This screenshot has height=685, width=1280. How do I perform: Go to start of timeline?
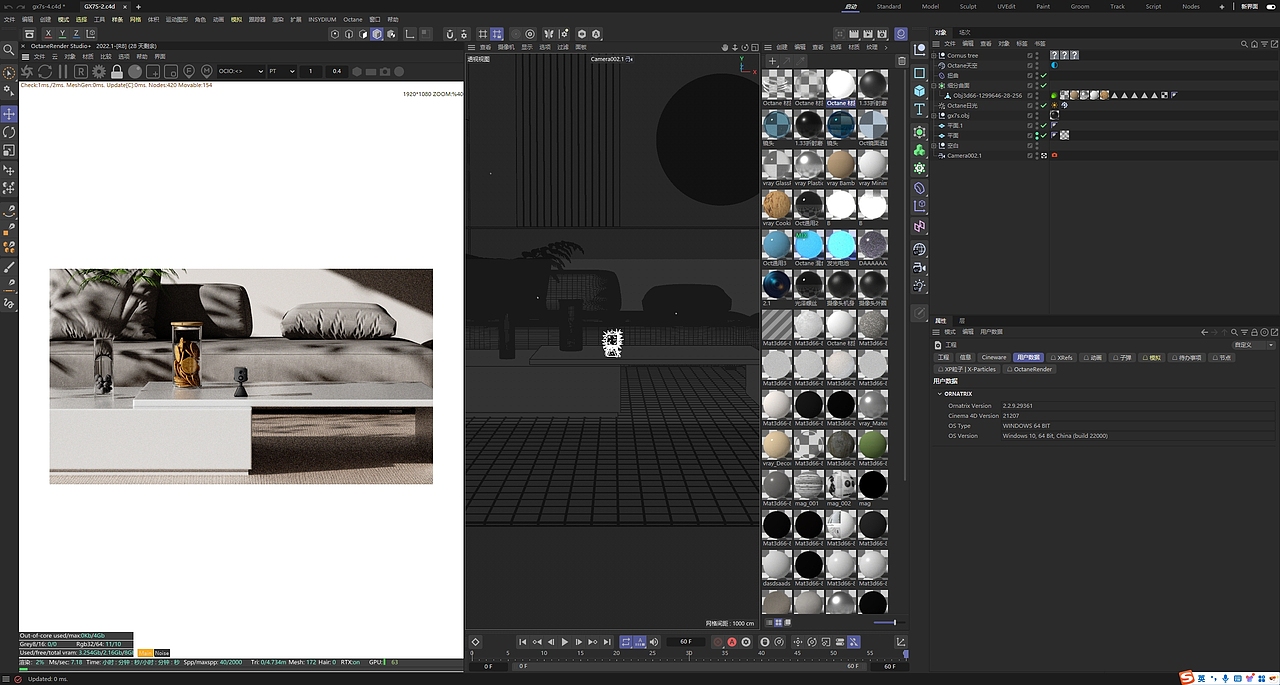point(522,642)
